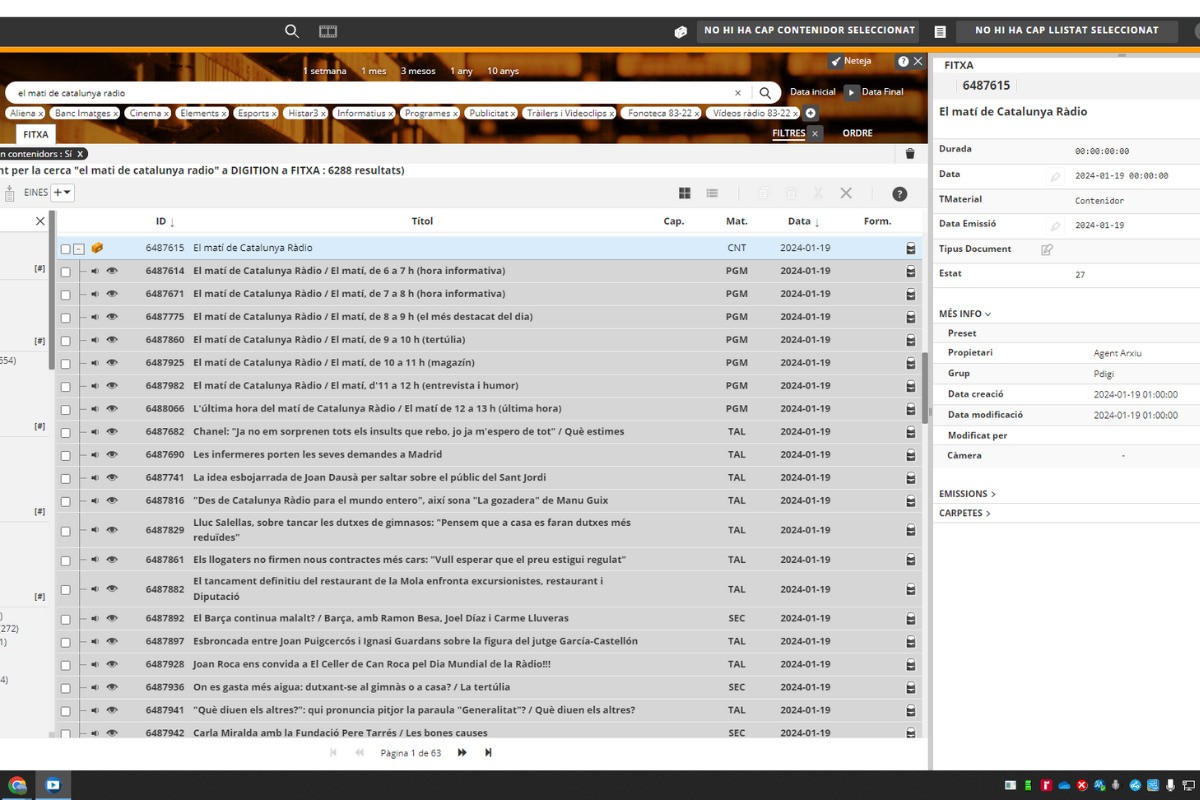The image size is (1200, 800).
Task: Add another collection with the plus icon
Action: pos(811,113)
